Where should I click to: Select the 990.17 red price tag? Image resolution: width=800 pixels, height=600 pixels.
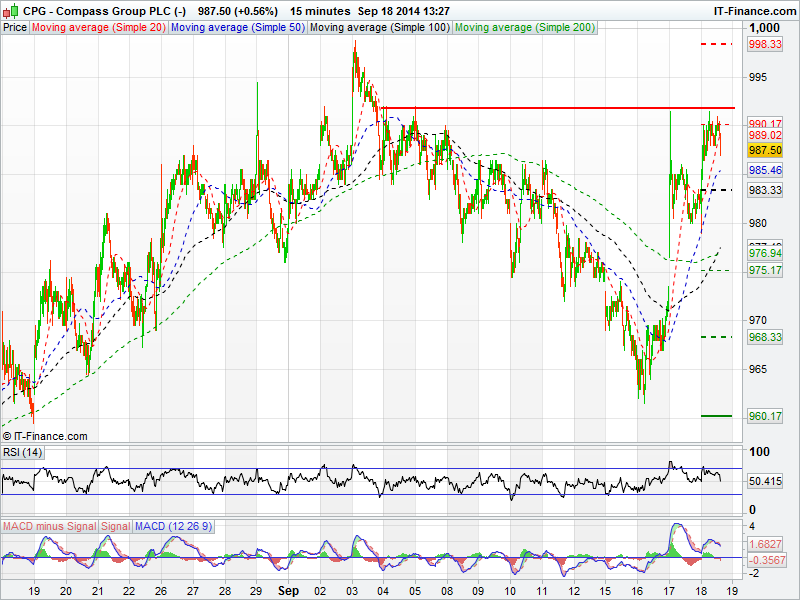(765, 124)
